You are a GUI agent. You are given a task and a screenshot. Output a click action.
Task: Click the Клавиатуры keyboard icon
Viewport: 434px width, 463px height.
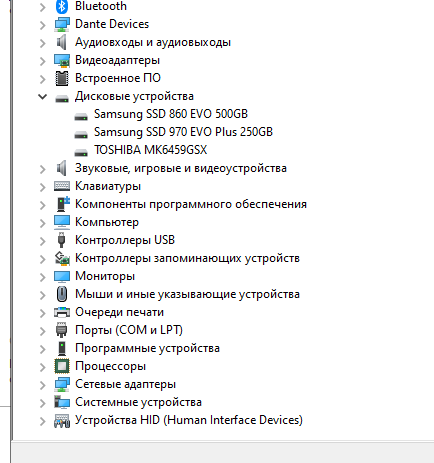point(62,186)
